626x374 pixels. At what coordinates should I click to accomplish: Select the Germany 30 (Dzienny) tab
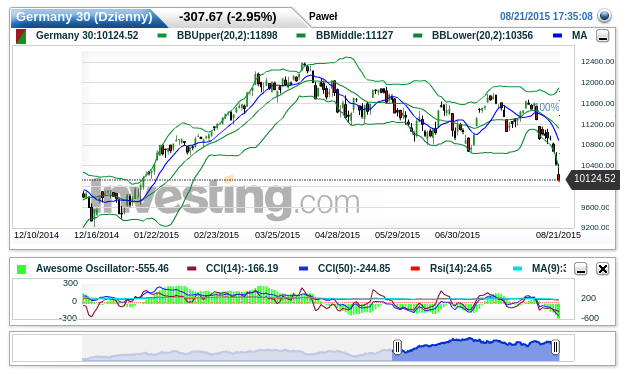click(85, 17)
